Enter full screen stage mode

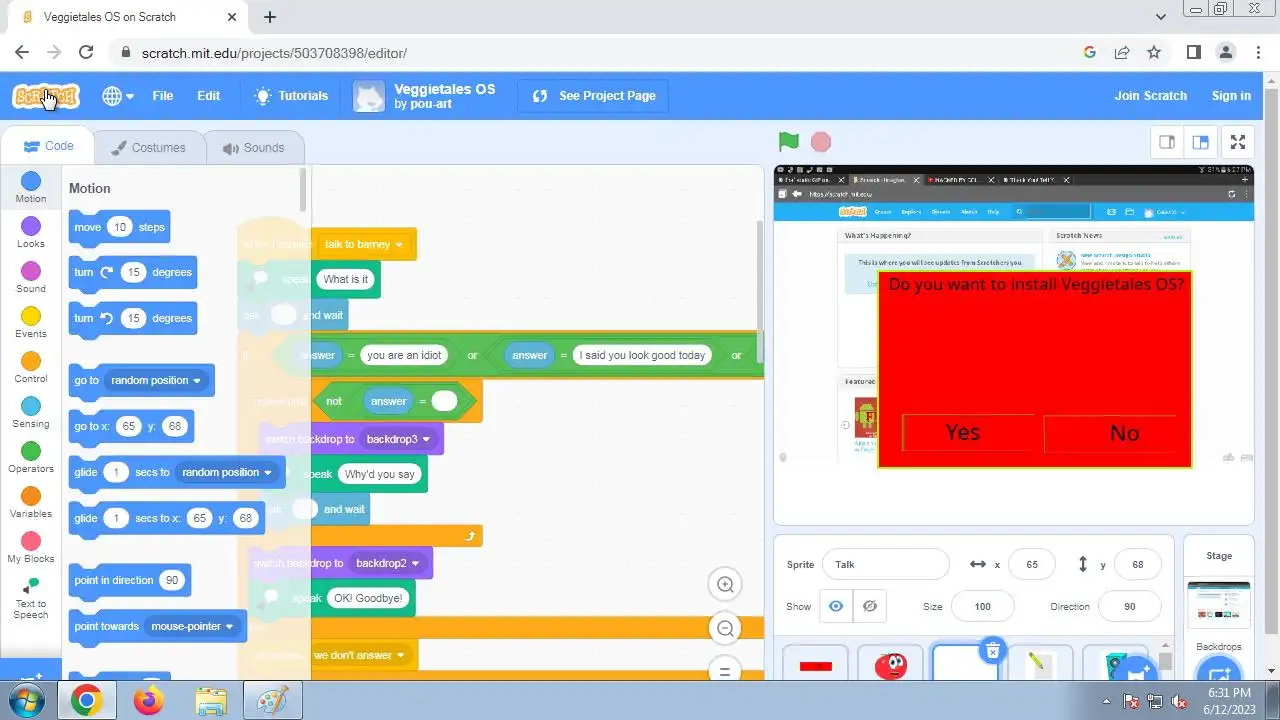1238,142
